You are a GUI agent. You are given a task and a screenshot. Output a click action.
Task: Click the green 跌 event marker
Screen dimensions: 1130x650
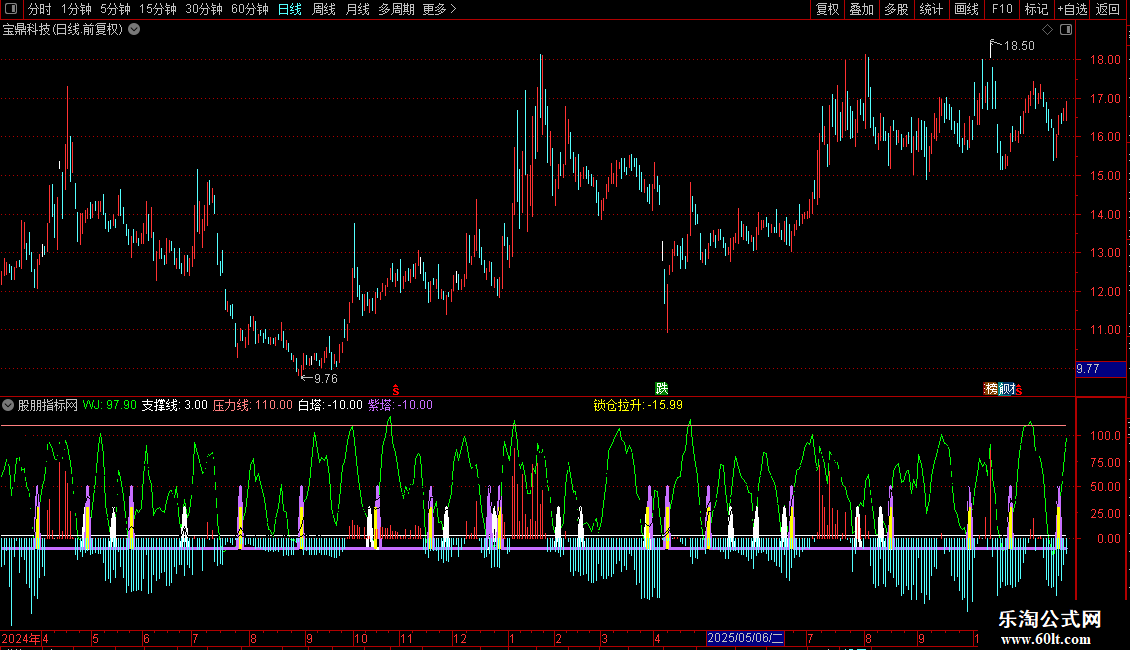click(x=662, y=388)
